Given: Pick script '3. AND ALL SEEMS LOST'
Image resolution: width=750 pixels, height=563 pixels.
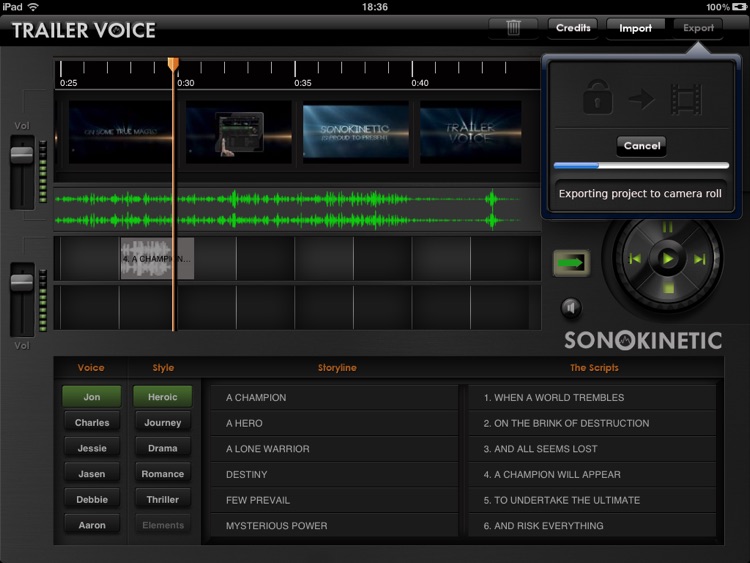Looking at the screenshot, I should 592,449.
